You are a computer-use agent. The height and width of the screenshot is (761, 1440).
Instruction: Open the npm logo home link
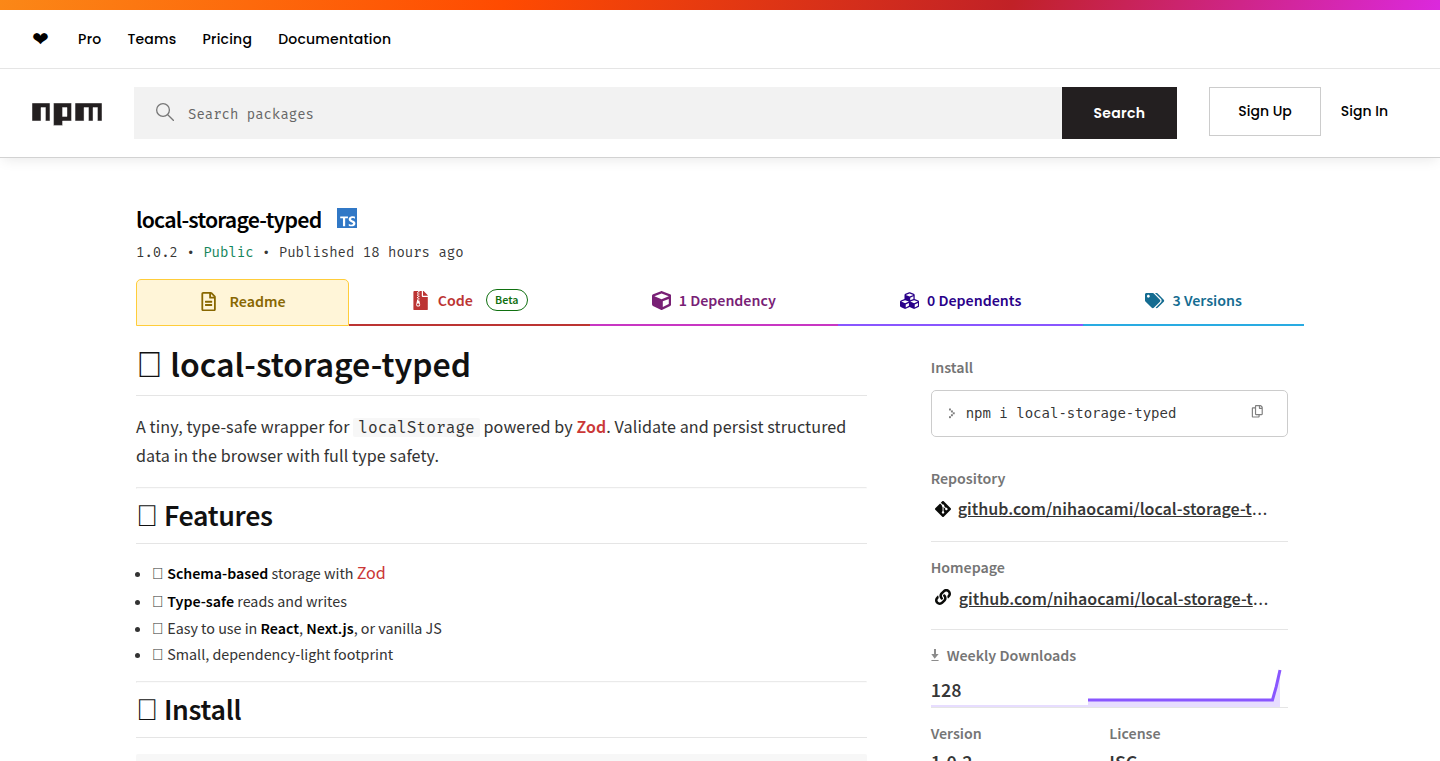tap(67, 113)
